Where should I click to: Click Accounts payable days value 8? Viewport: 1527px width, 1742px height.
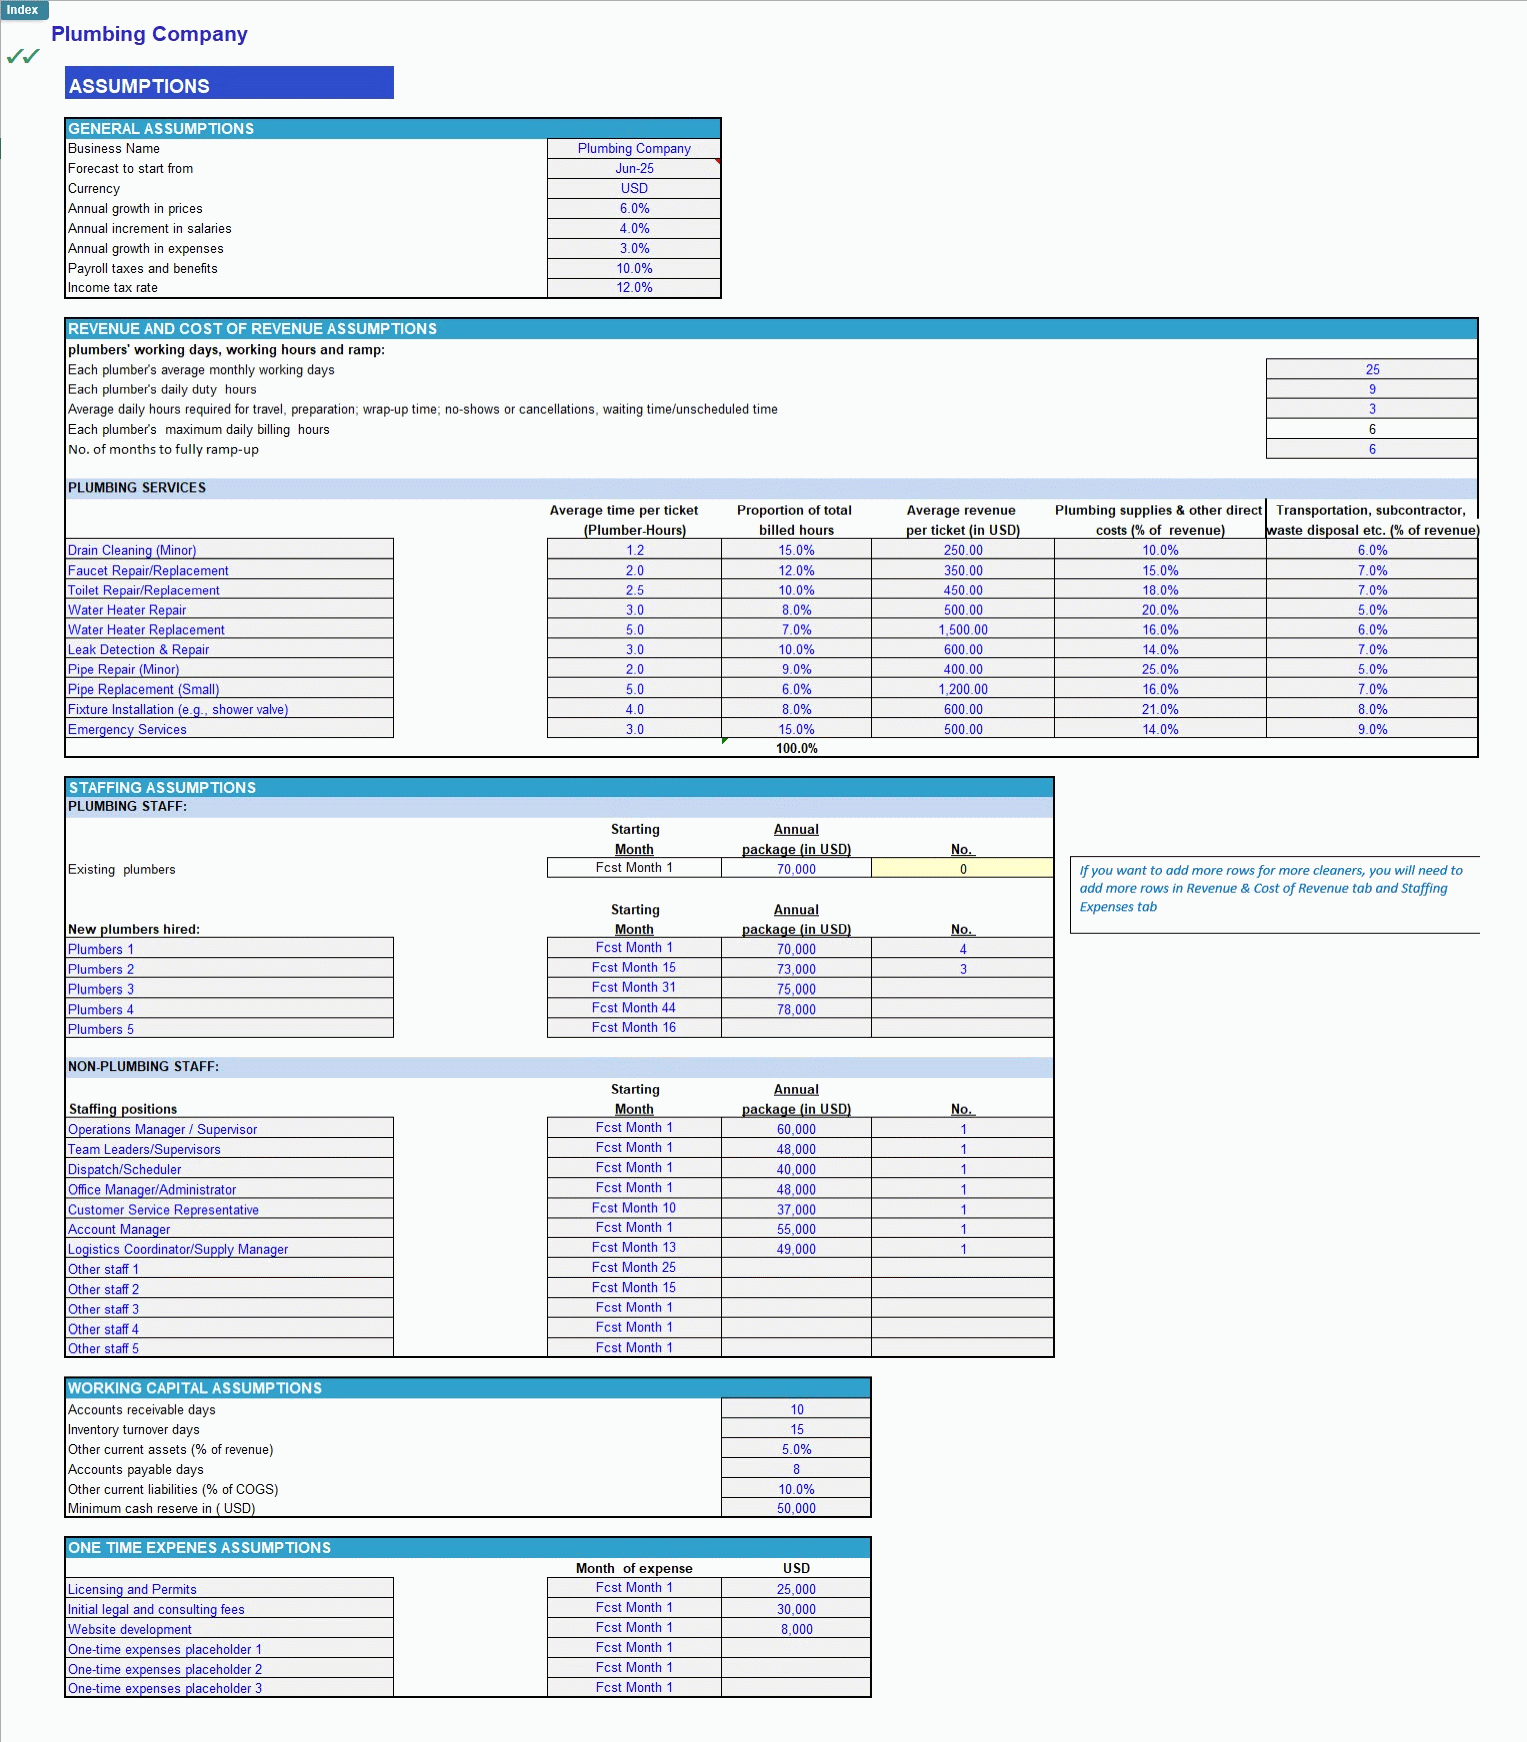(x=796, y=1469)
